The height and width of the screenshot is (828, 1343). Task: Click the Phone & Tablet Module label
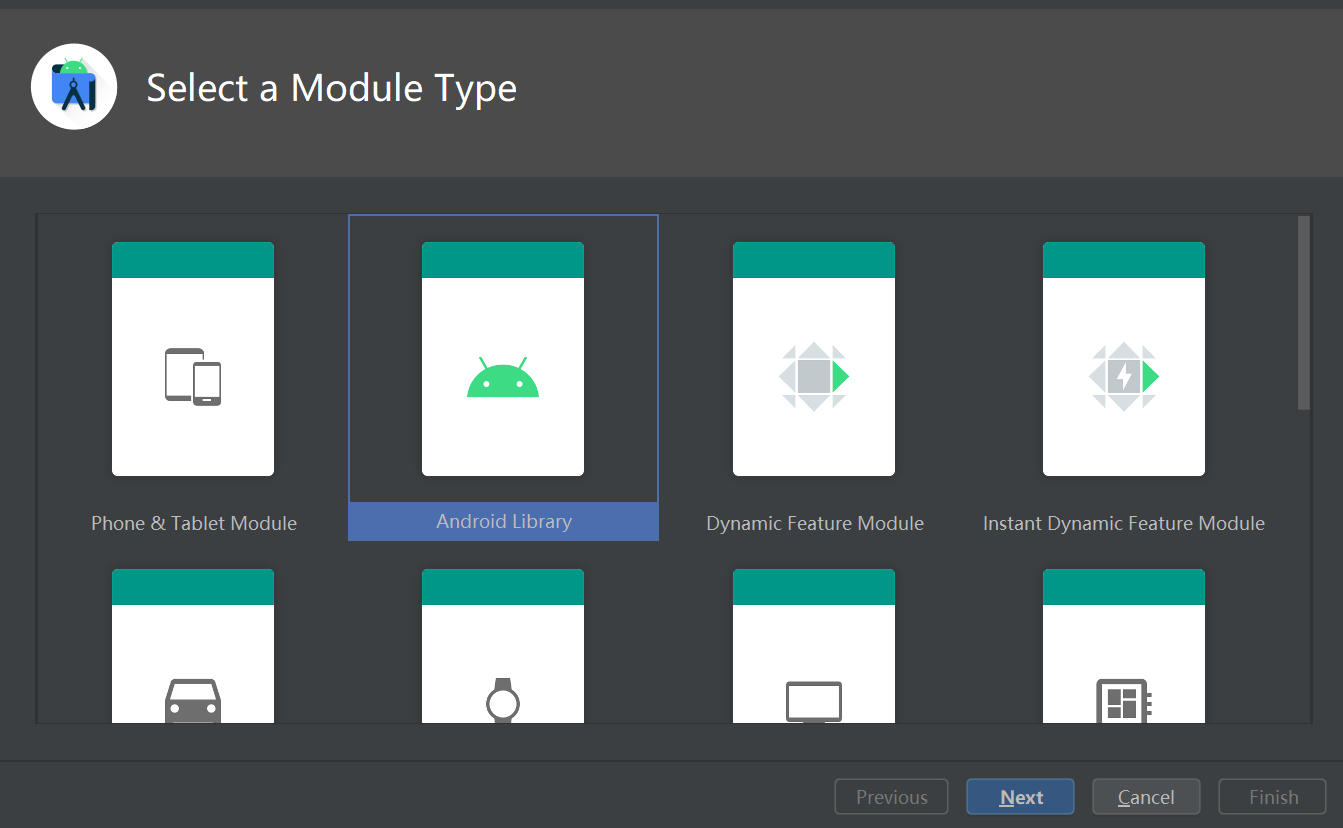pyautogui.click(x=194, y=523)
